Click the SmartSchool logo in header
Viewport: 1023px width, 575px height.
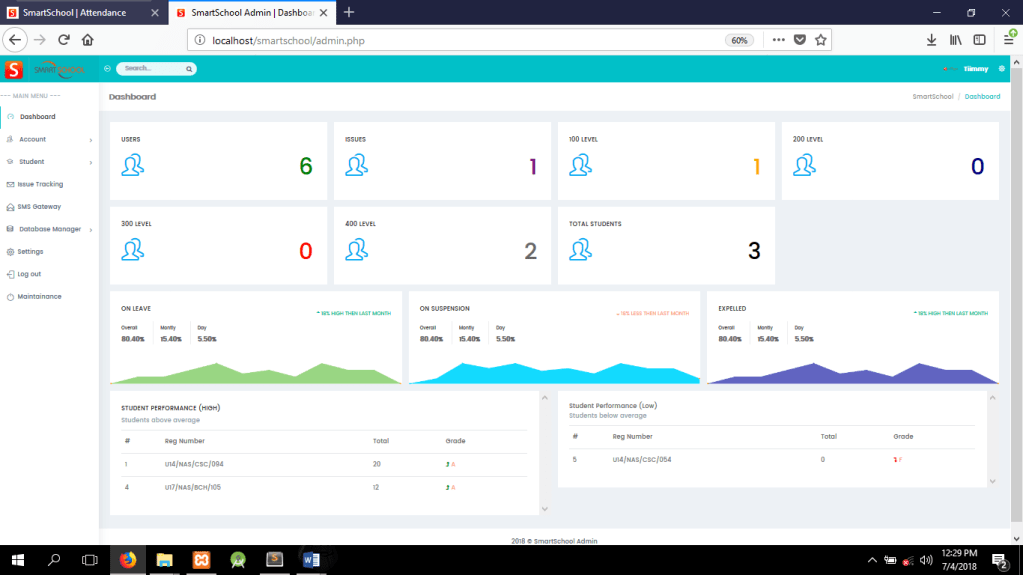46,69
